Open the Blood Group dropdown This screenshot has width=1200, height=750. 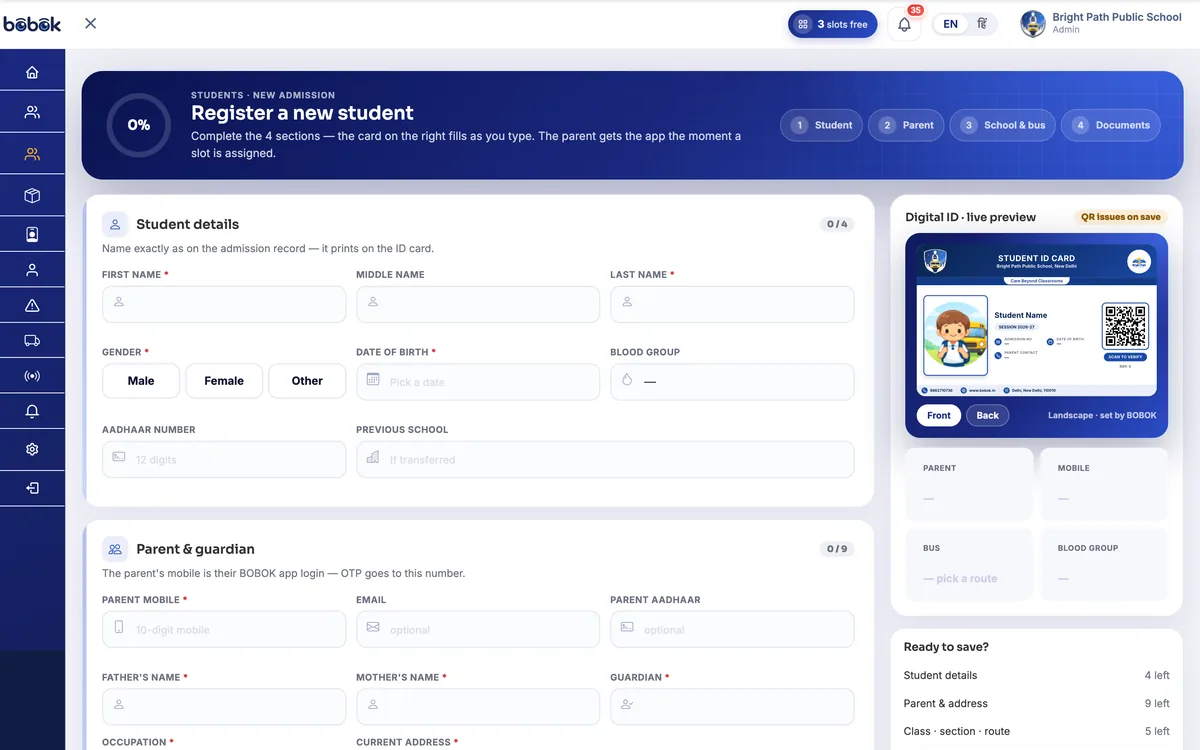(732, 381)
